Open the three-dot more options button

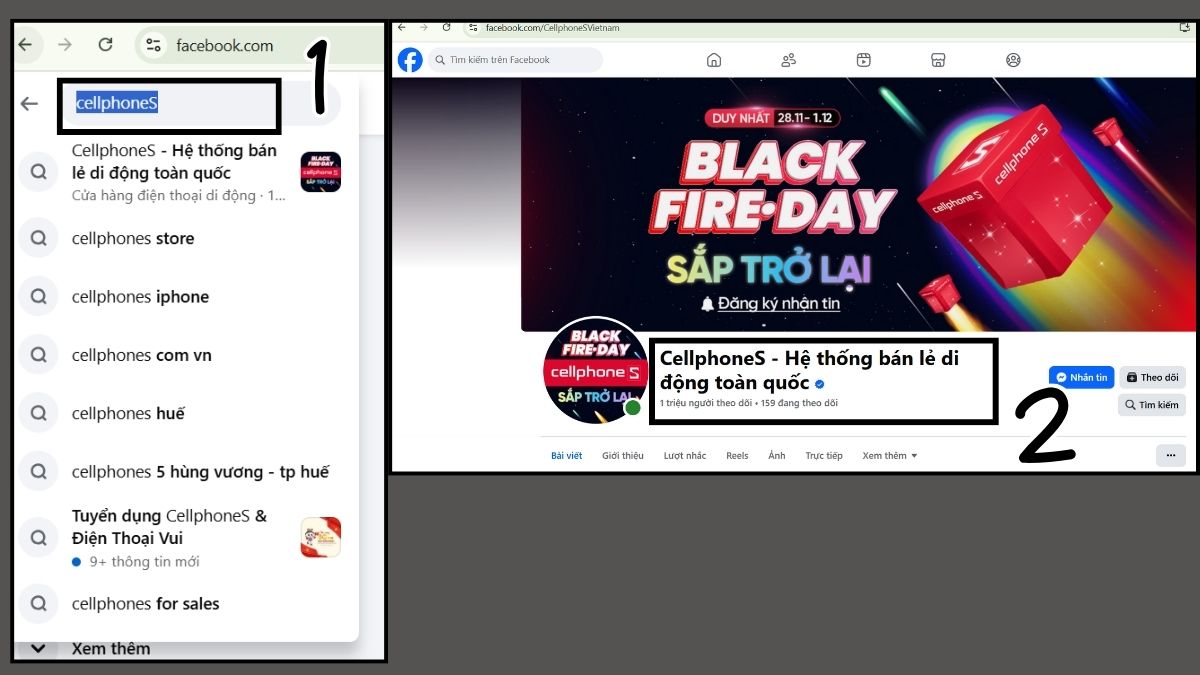coord(1170,456)
